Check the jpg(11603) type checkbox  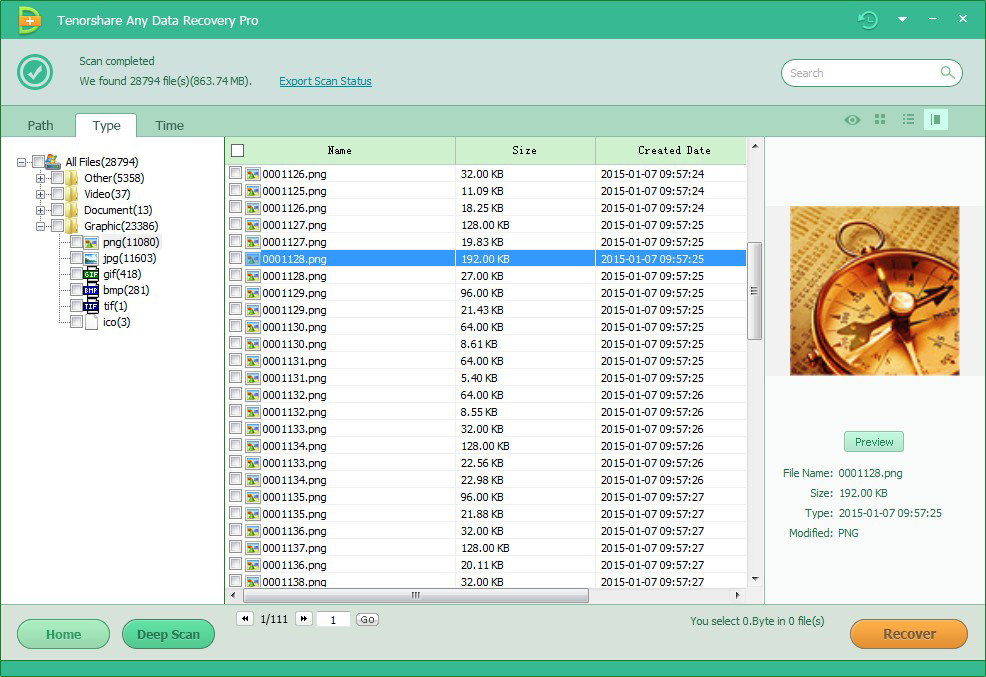click(x=76, y=258)
